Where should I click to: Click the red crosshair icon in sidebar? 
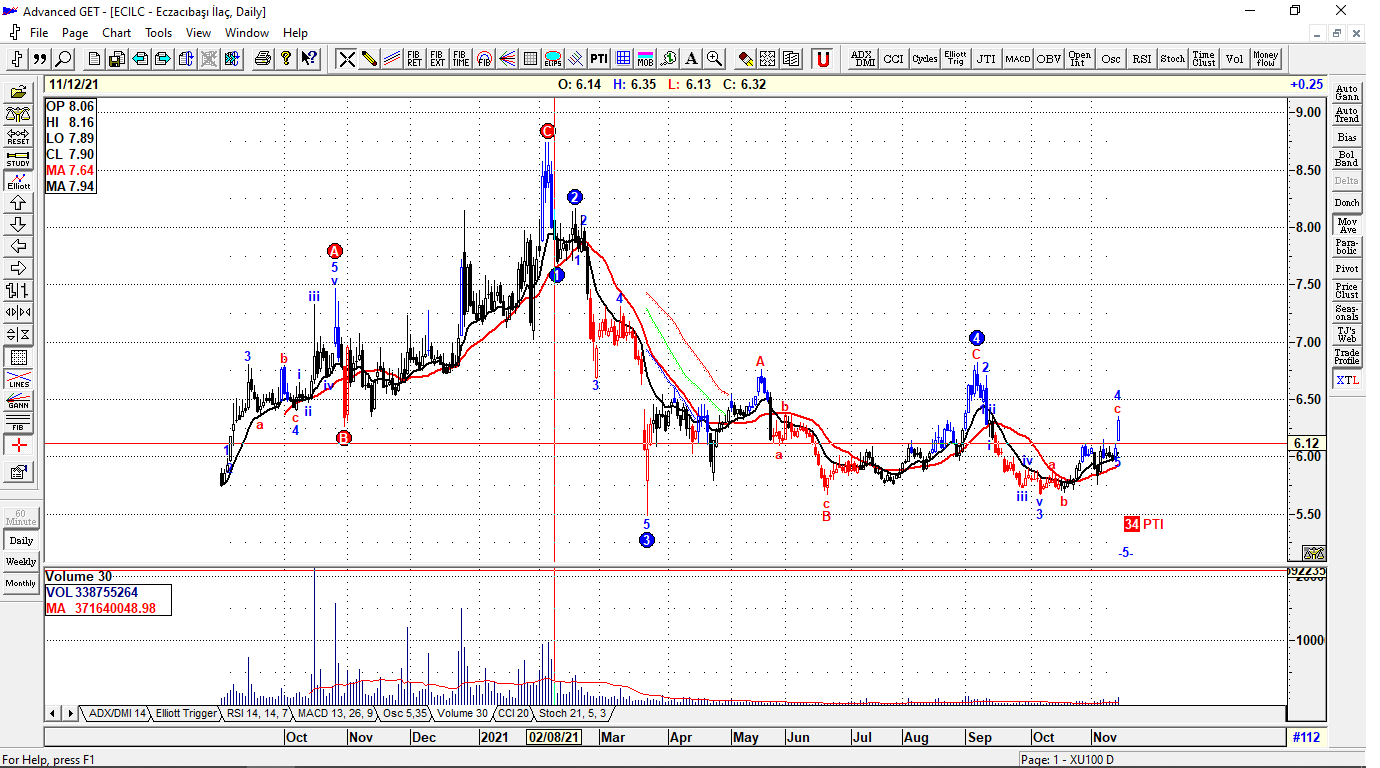[18, 445]
